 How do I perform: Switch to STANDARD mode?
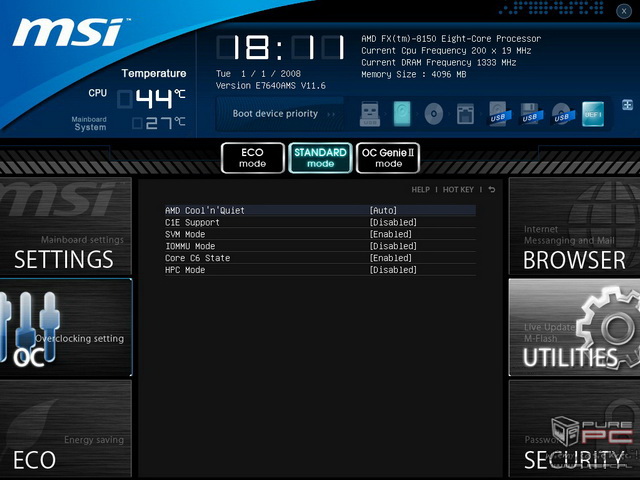320,158
